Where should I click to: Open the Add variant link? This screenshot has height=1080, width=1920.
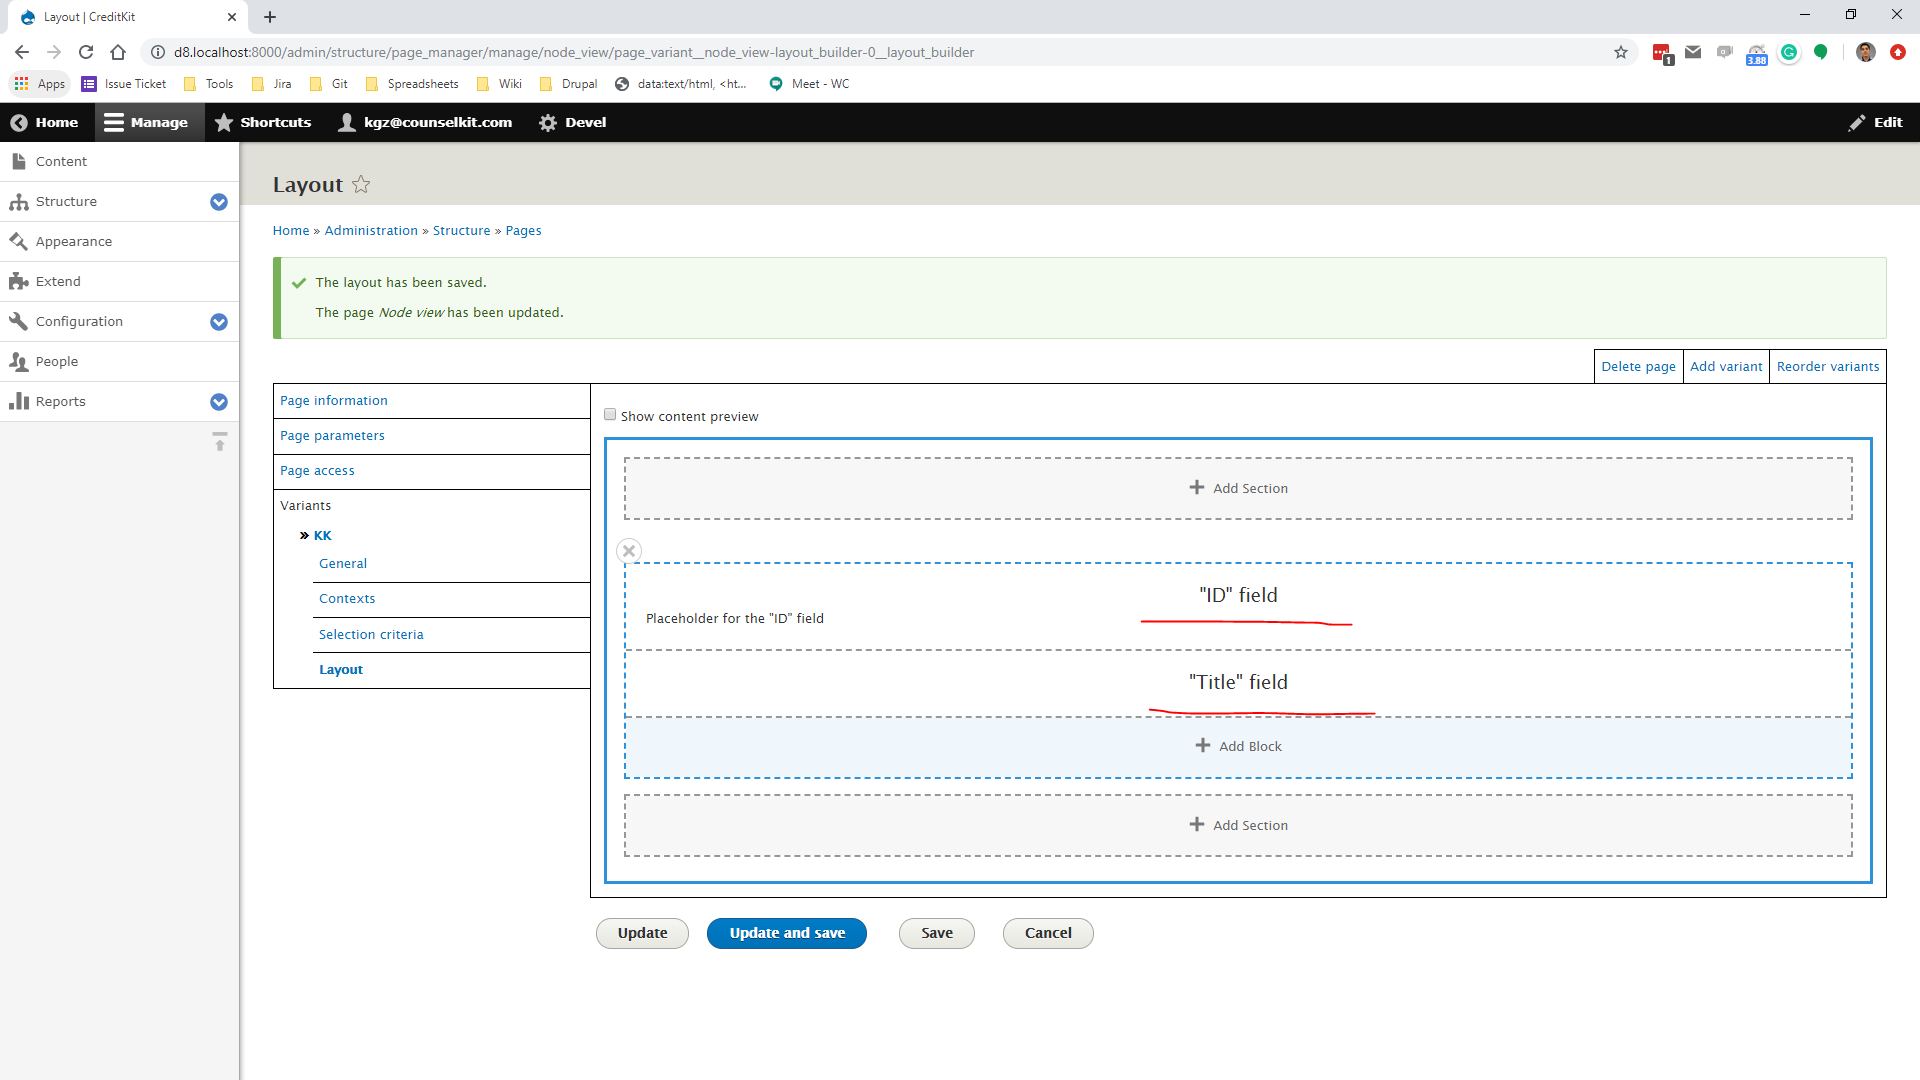click(1726, 366)
